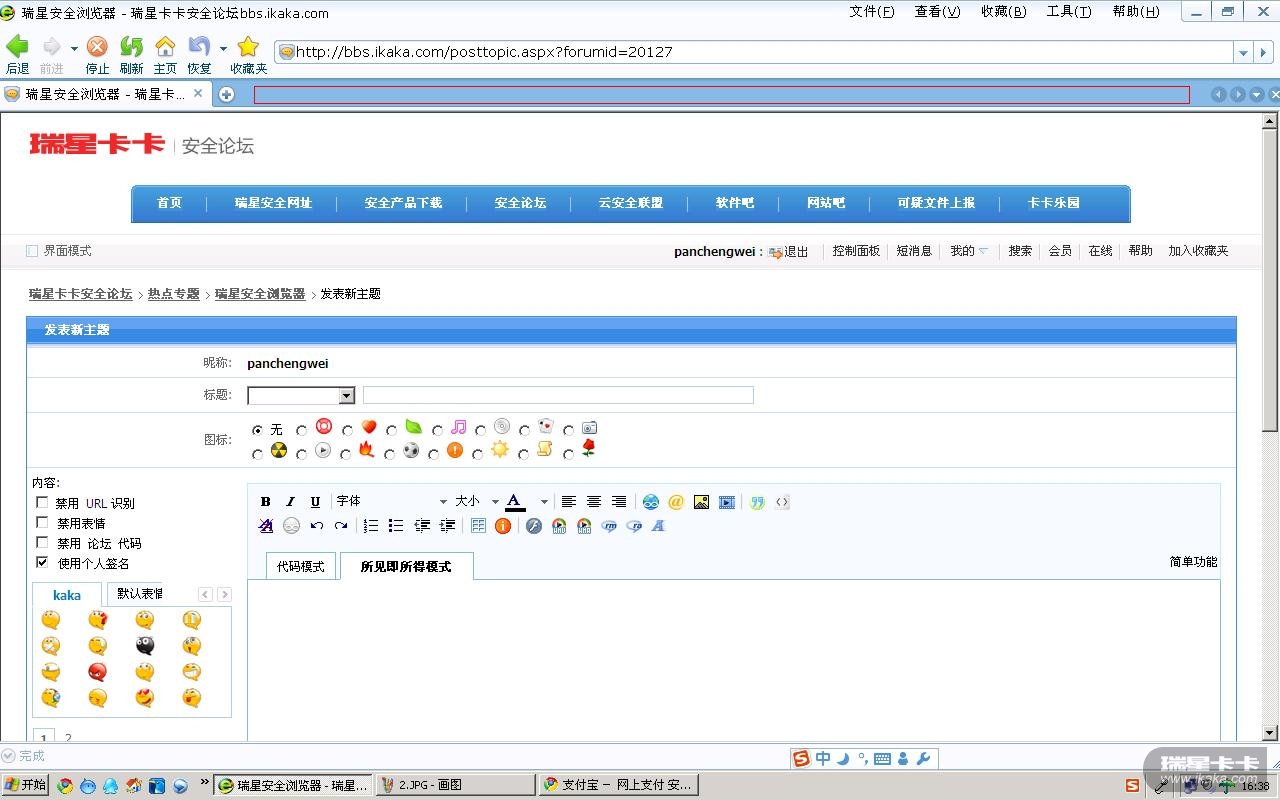Expand the Back/Forward history dropdown arrow
The height and width of the screenshot is (800, 1280).
74,48
